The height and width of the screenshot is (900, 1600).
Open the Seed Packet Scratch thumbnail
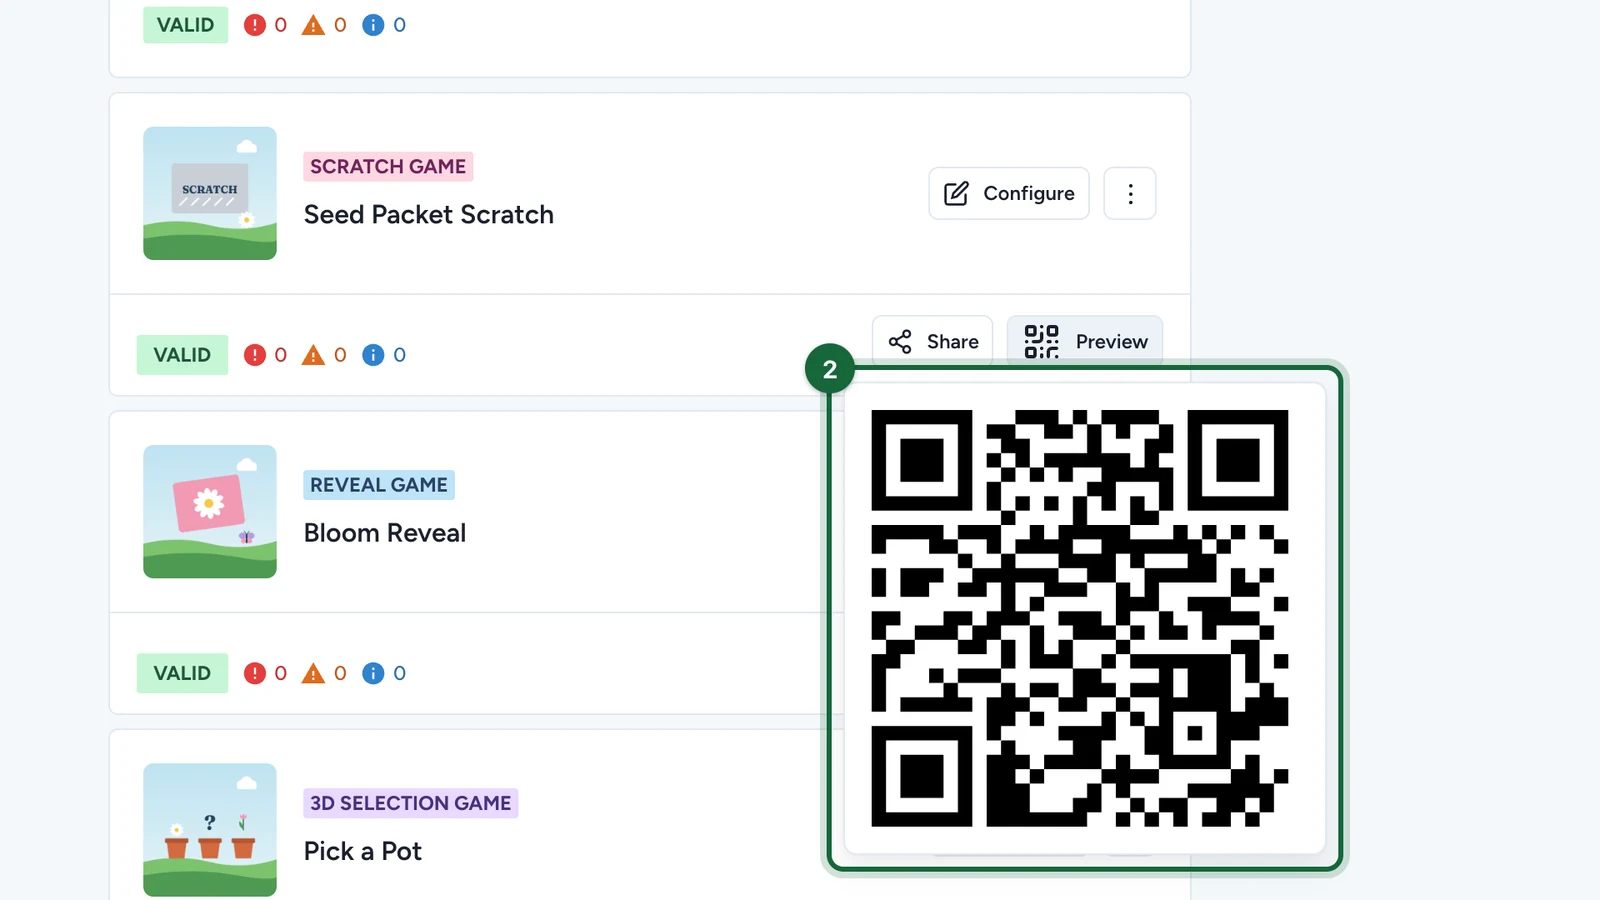210,193
